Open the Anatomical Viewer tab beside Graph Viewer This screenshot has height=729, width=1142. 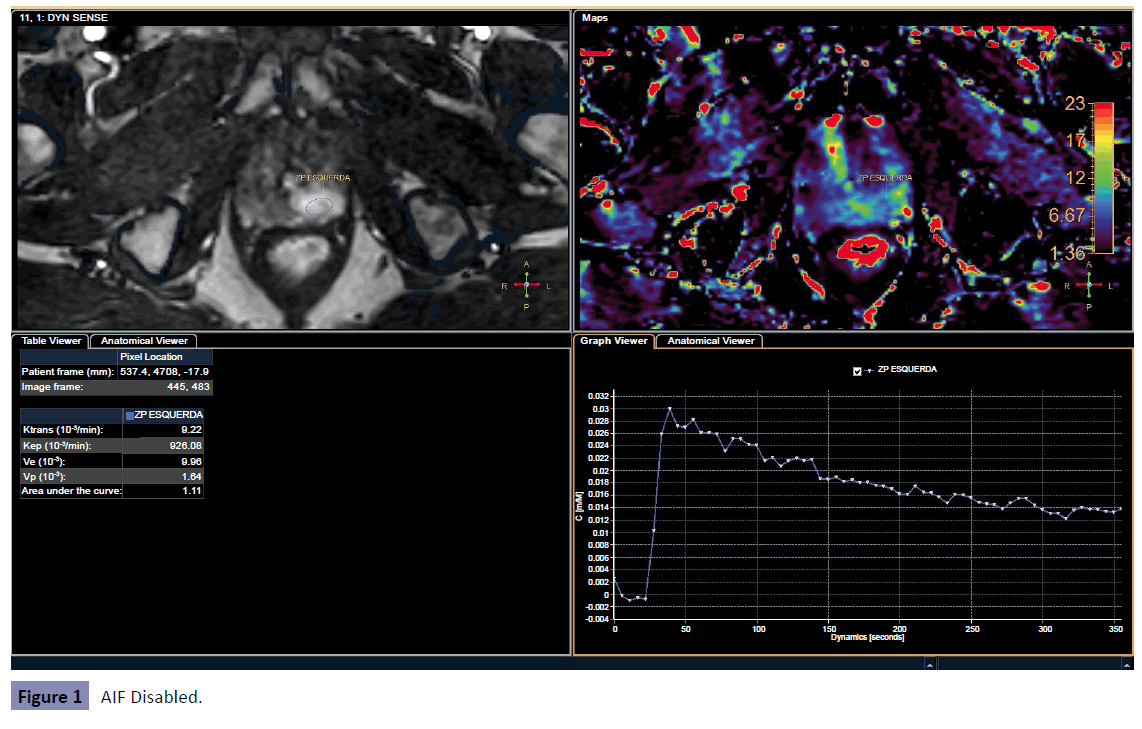click(x=710, y=341)
